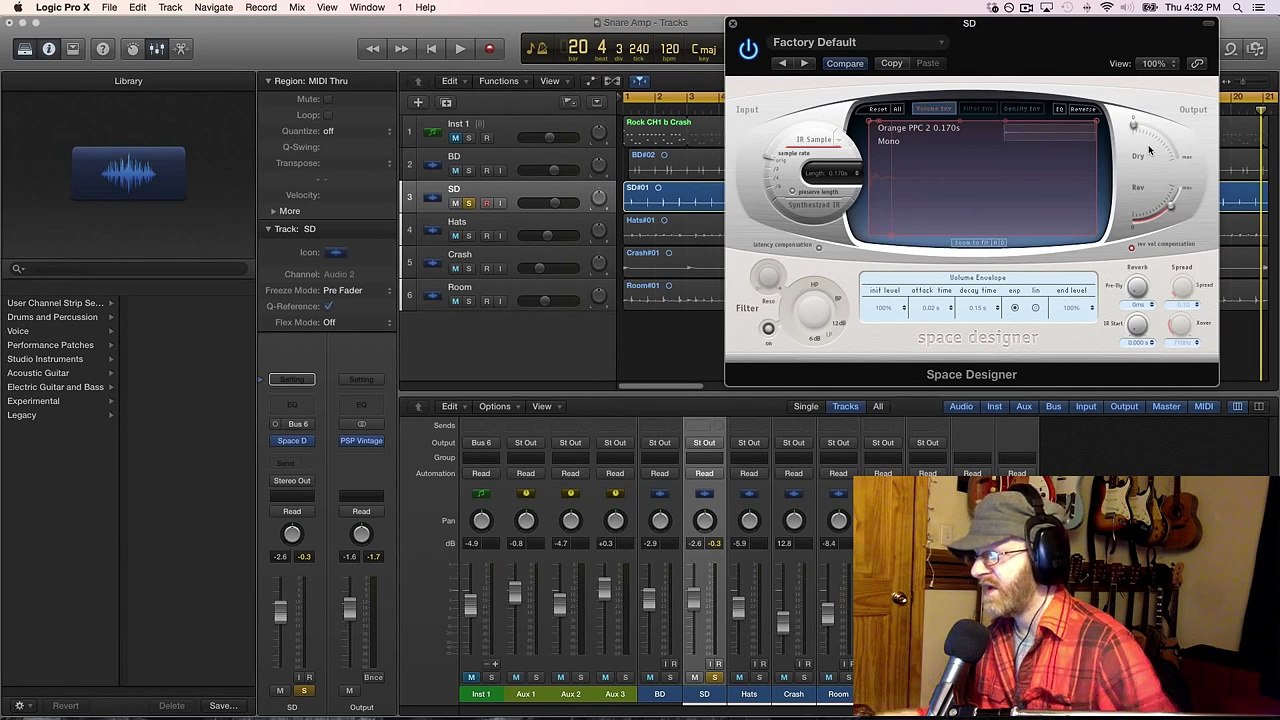Click the Hats audio track icon
Image resolution: width=1280 pixels, height=720 pixels.
tap(432, 229)
